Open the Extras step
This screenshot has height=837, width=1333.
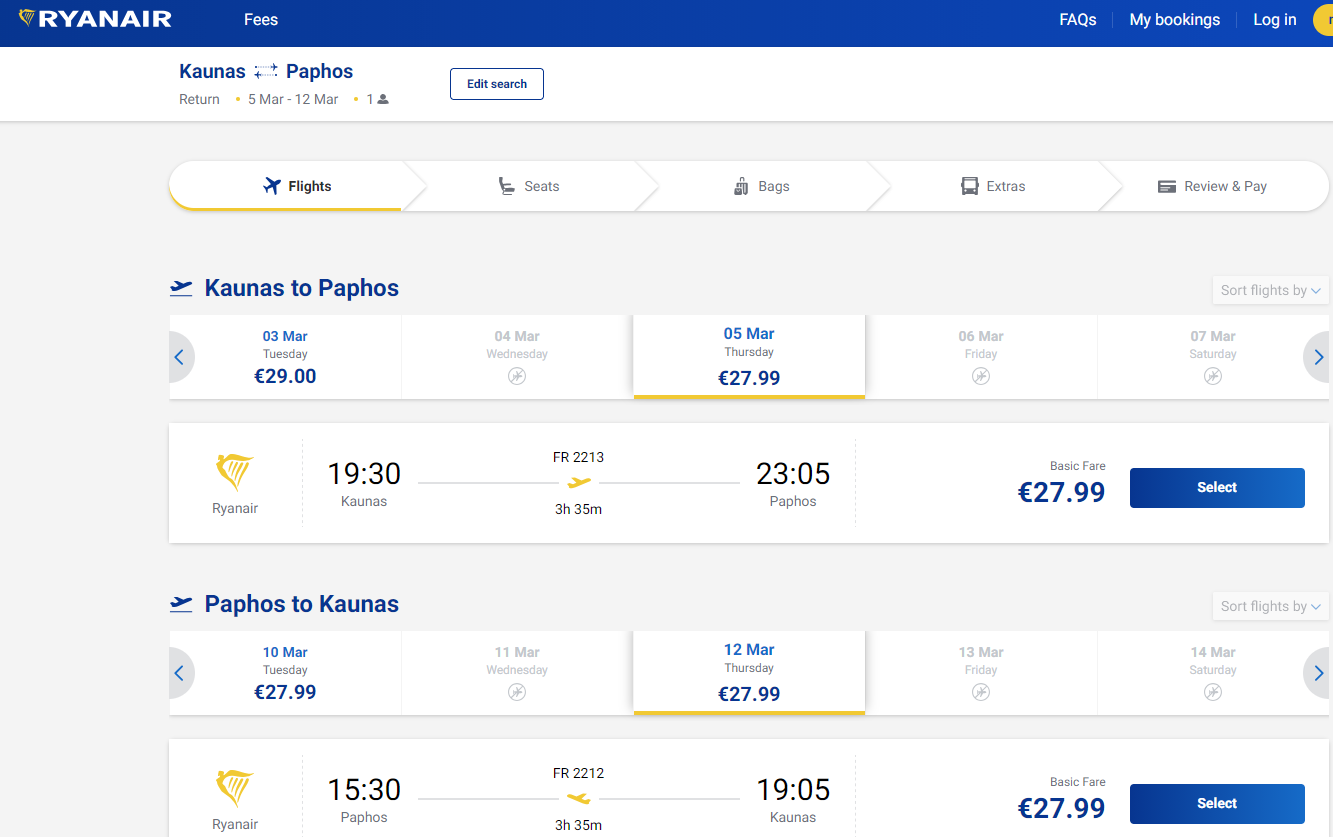[x=993, y=186]
